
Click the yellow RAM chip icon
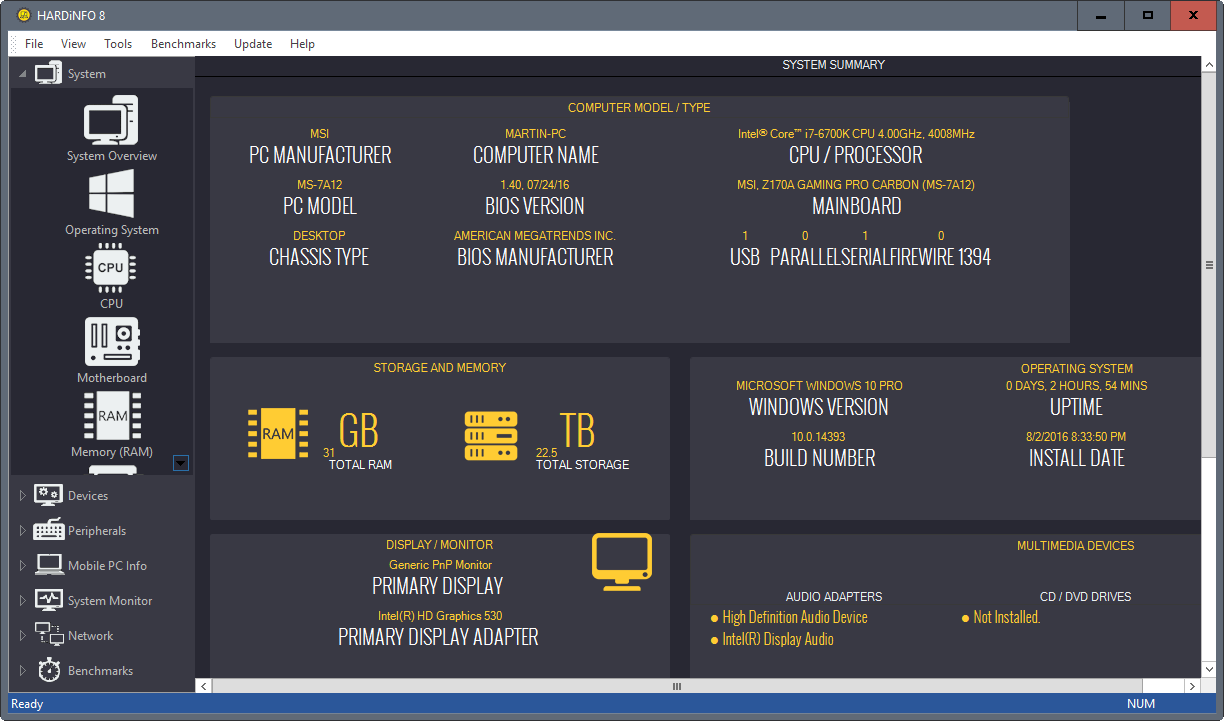[279, 434]
